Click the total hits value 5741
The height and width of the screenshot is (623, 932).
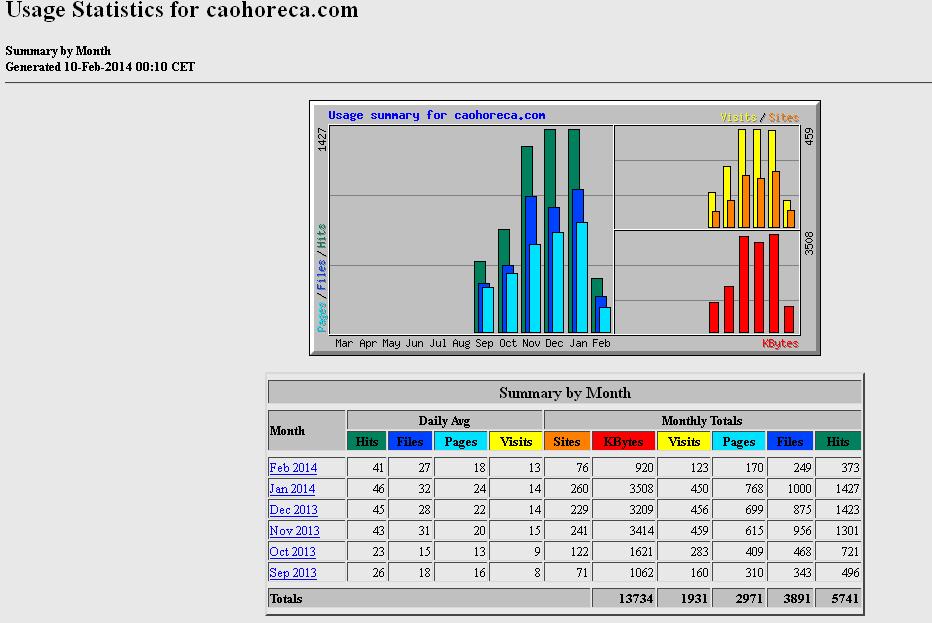pos(838,599)
